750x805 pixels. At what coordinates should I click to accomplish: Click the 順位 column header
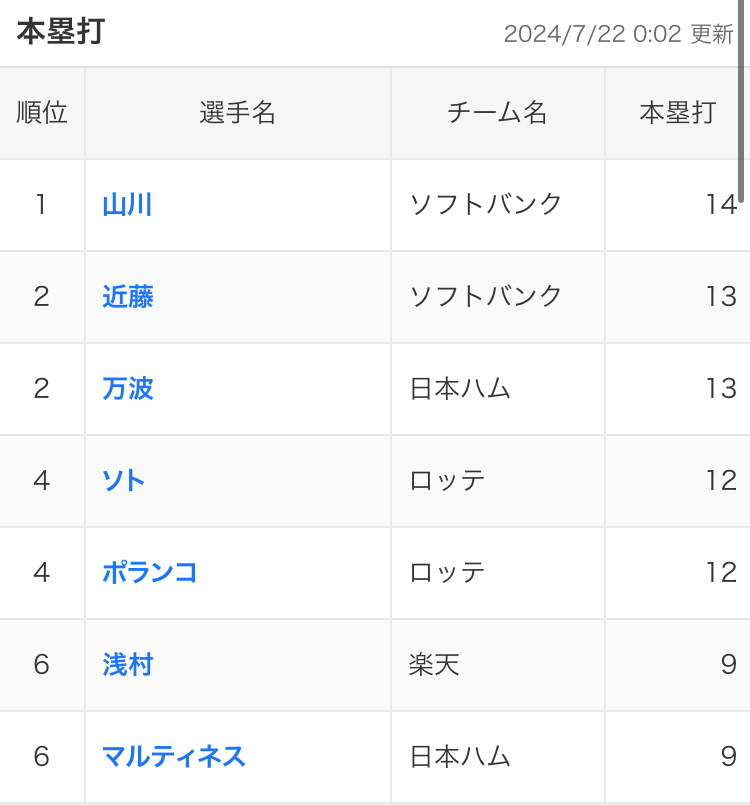(x=42, y=113)
